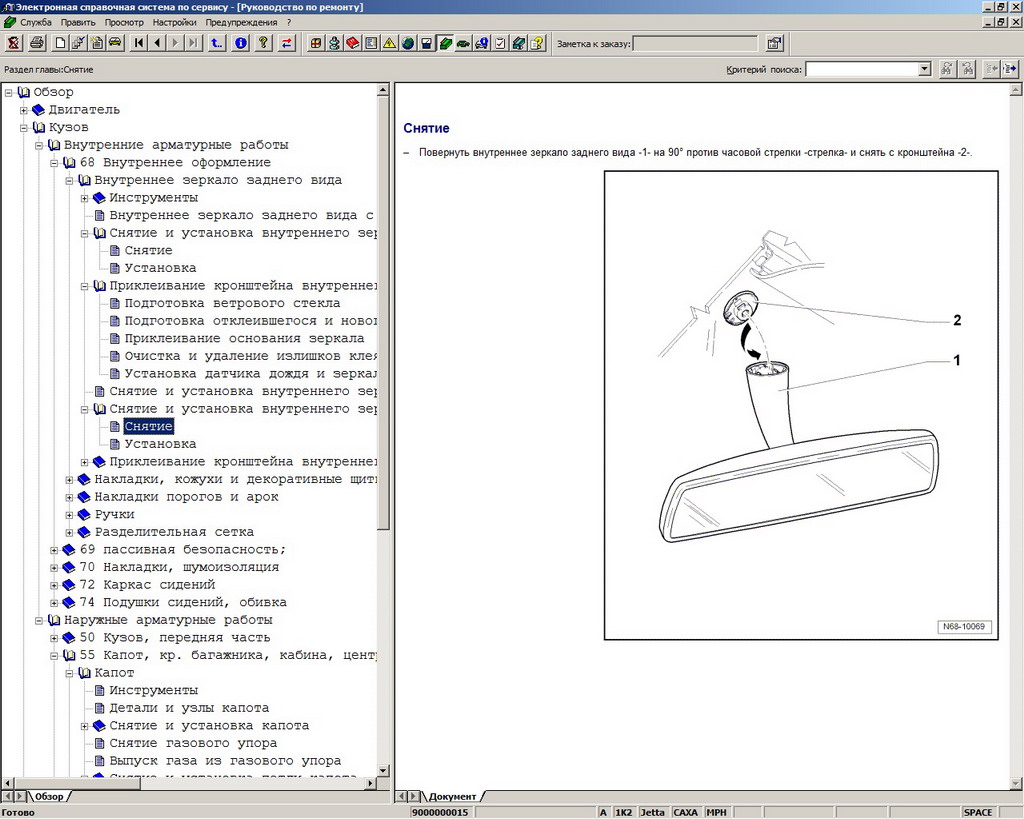
Task: Open the blue info circle icon
Action: point(241,44)
